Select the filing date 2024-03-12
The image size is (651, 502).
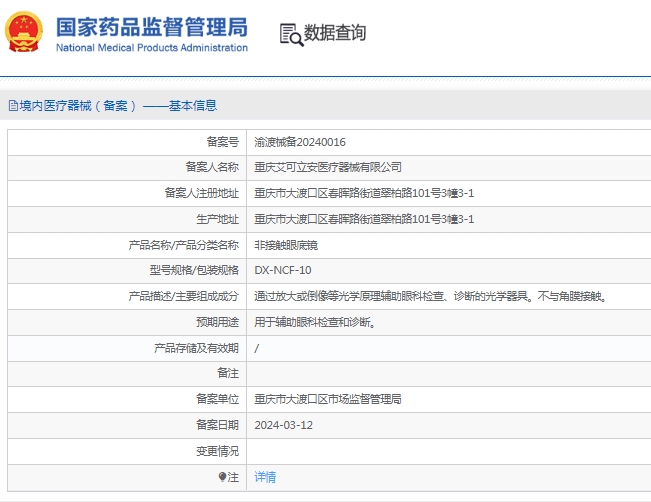(284, 425)
